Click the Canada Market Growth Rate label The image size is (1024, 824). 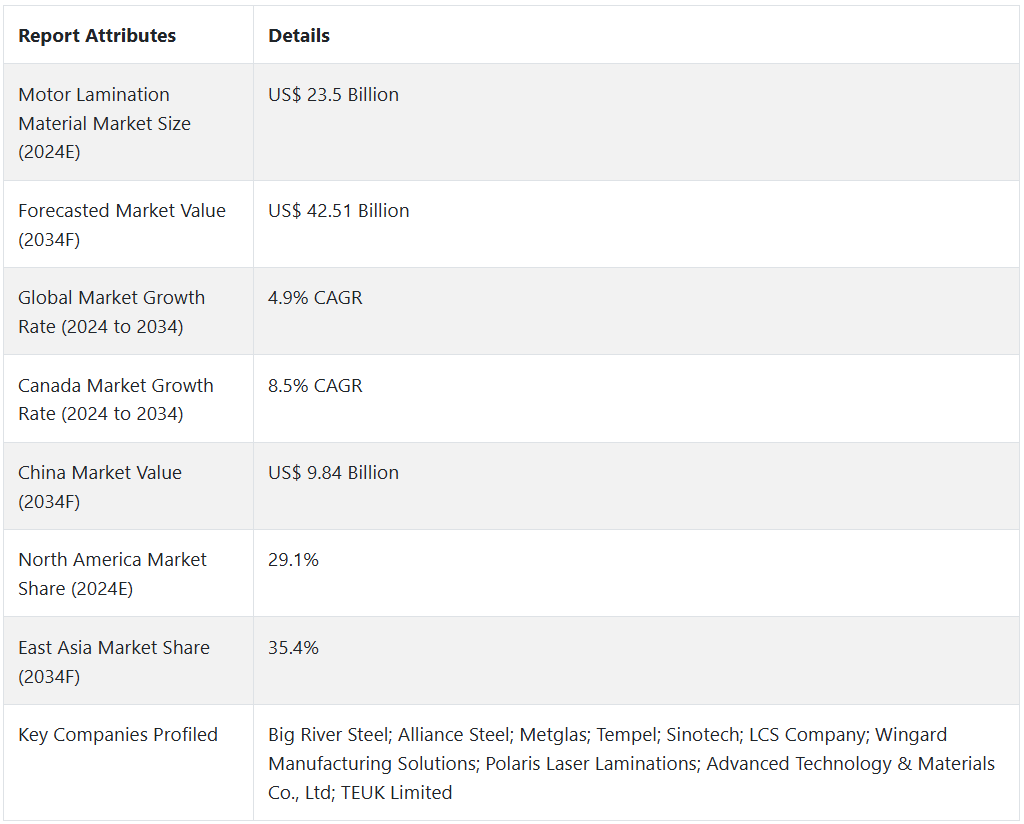point(115,399)
